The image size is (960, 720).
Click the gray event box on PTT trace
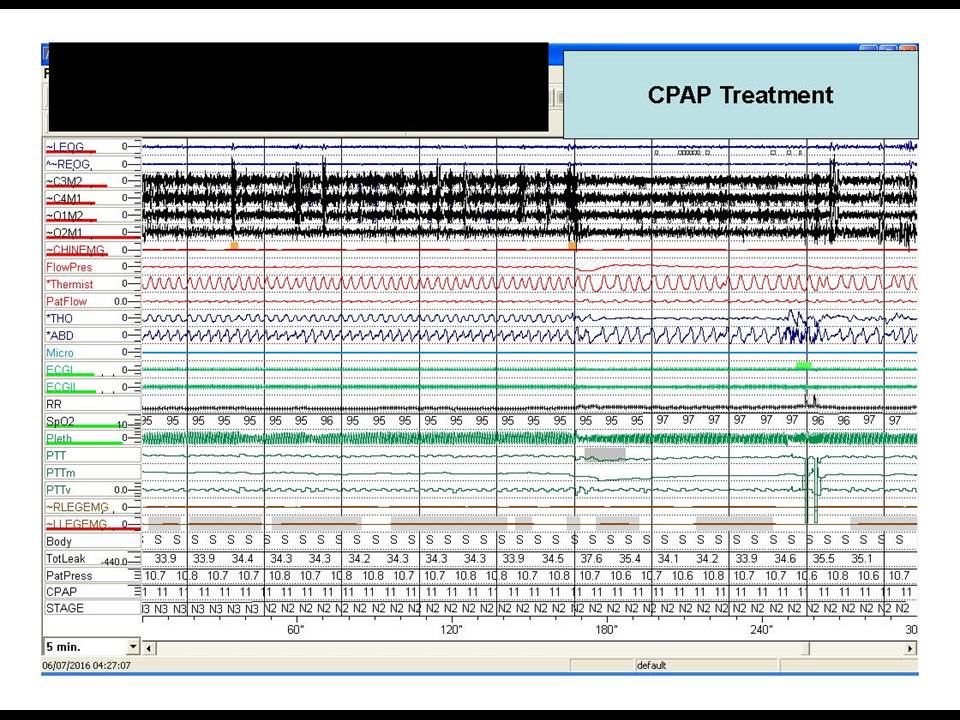coord(605,454)
